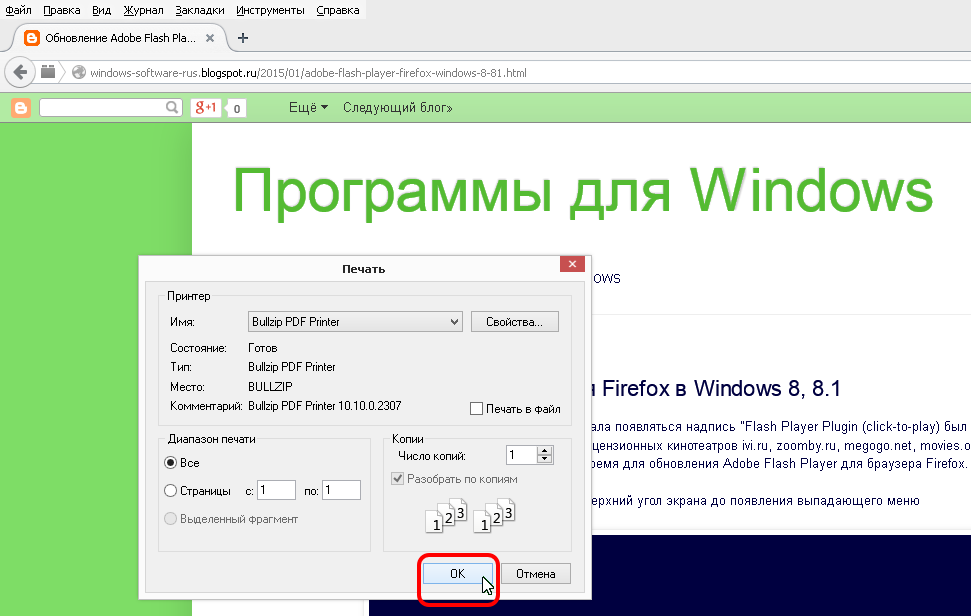Click 'Bullzip PDF Printer 10.10.0.2307' comment text
The image size is (971, 616).
tap(324, 406)
